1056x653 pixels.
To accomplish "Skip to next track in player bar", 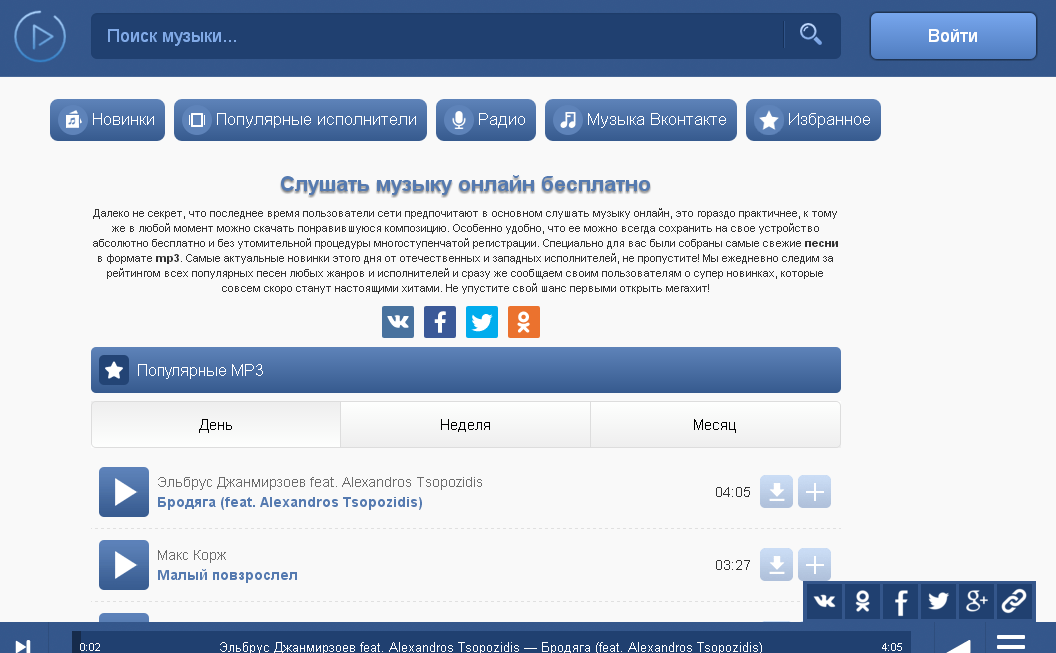I will click(x=23, y=645).
